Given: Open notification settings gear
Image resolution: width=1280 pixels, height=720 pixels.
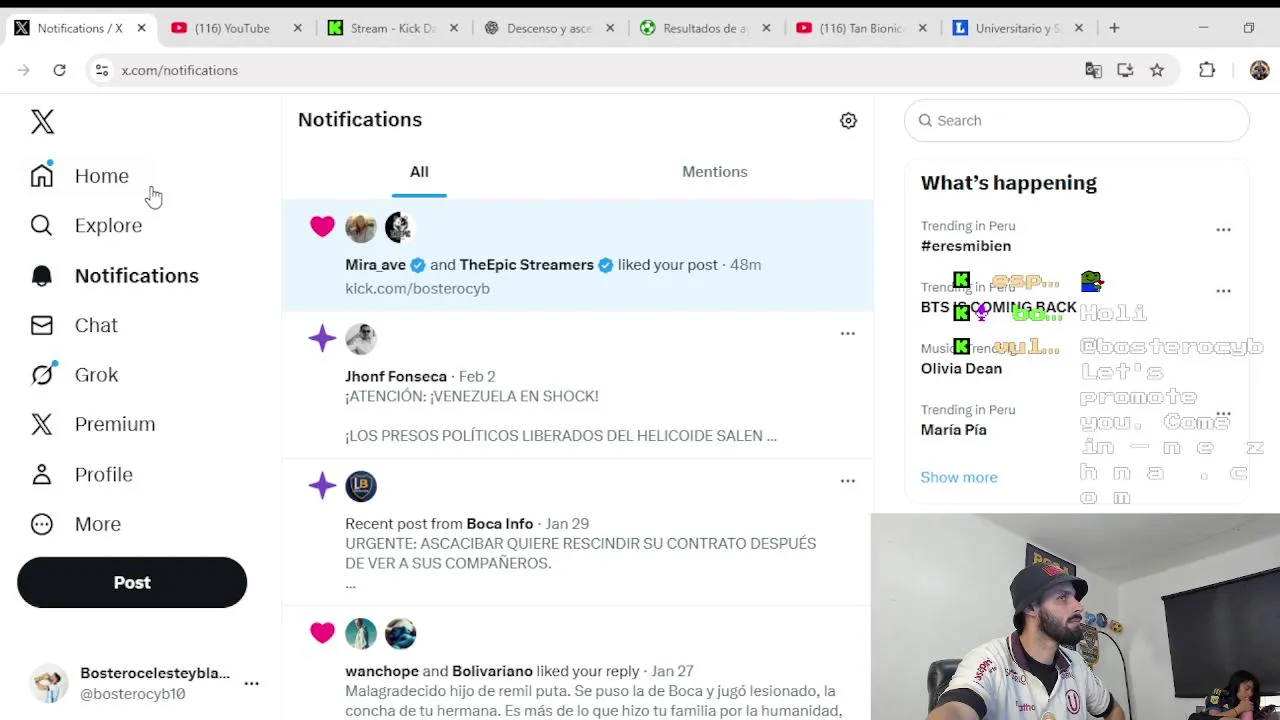Looking at the screenshot, I should click(848, 120).
